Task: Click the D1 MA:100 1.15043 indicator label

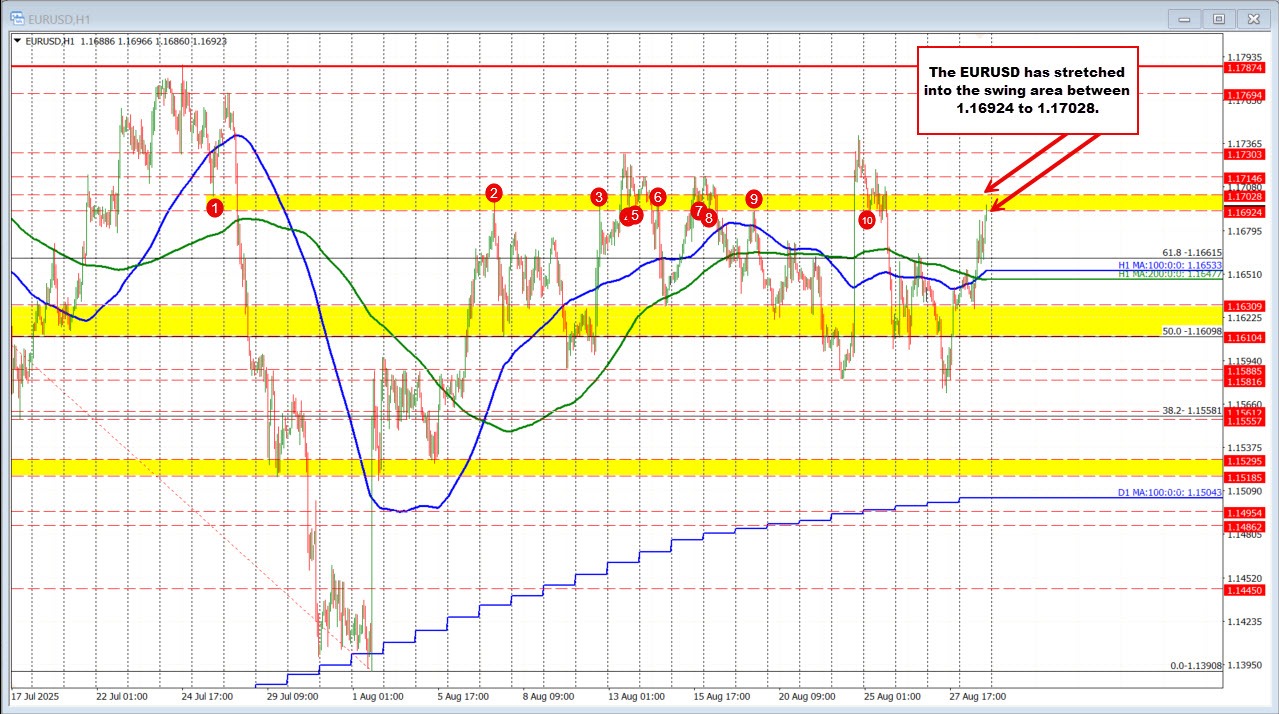Action: 1171,493
